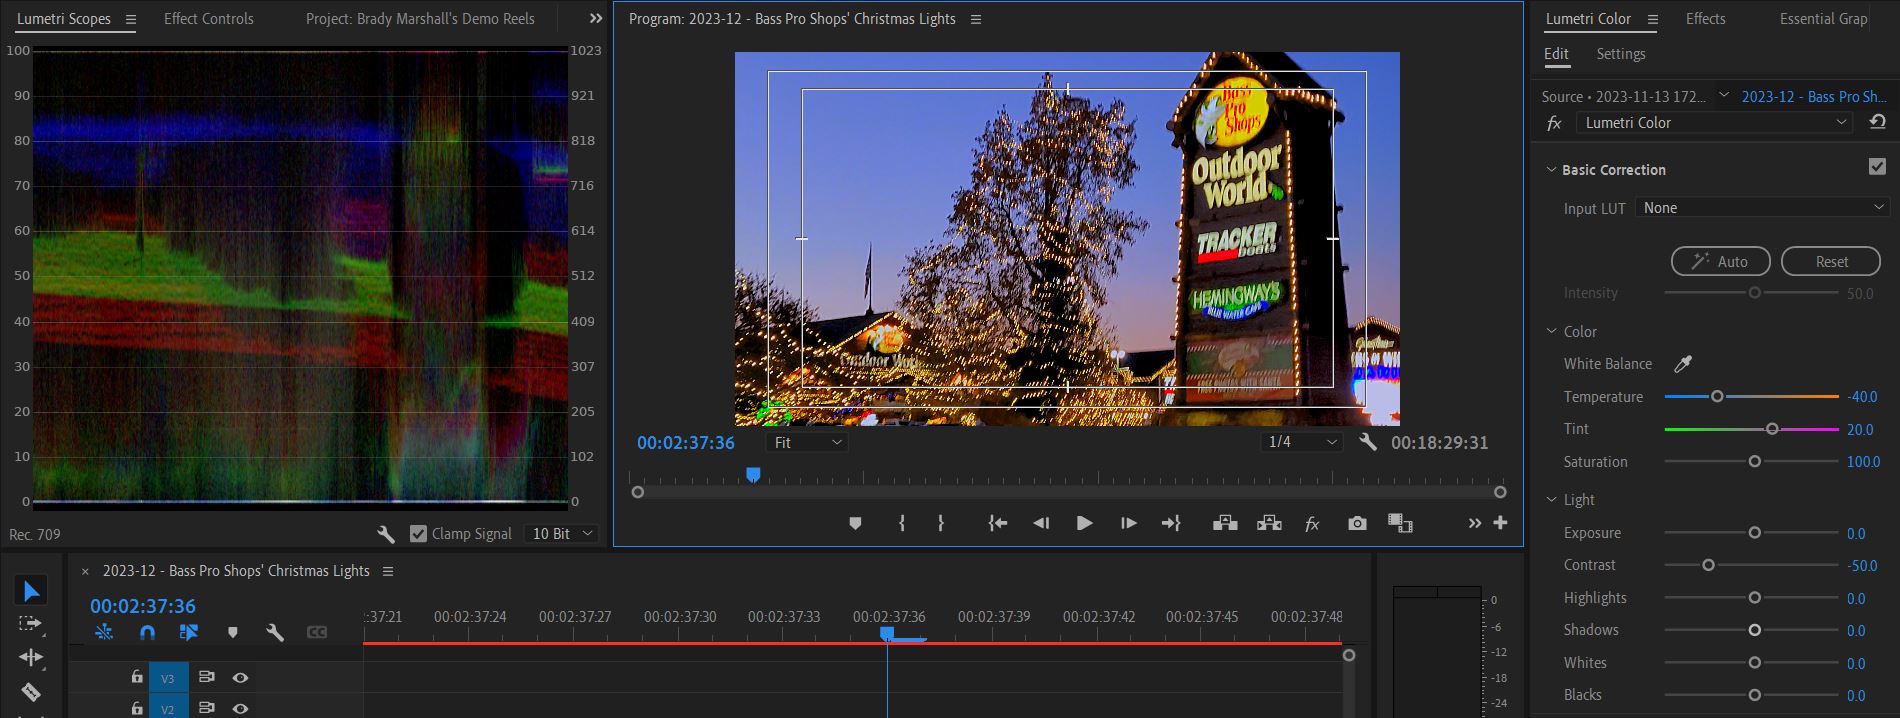This screenshot has height=718, width=1900.
Task: Pick White Balance eyedropper
Action: point(1683,364)
